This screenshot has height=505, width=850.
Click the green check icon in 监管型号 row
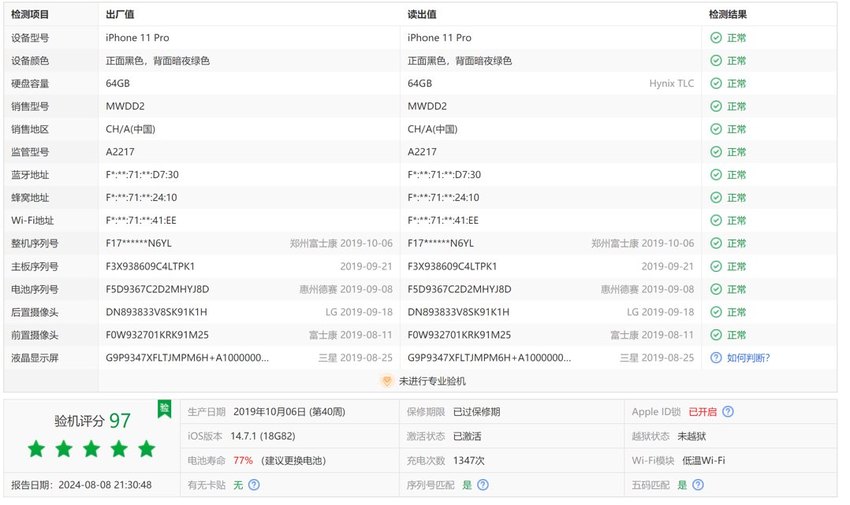[x=716, y=152]
